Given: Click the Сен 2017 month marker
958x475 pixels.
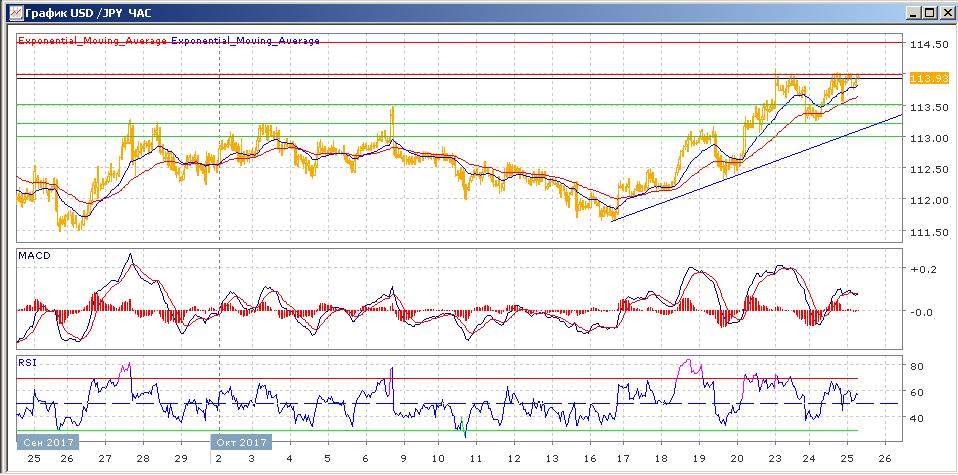Looking at the screenshot, I should point(46,441).
